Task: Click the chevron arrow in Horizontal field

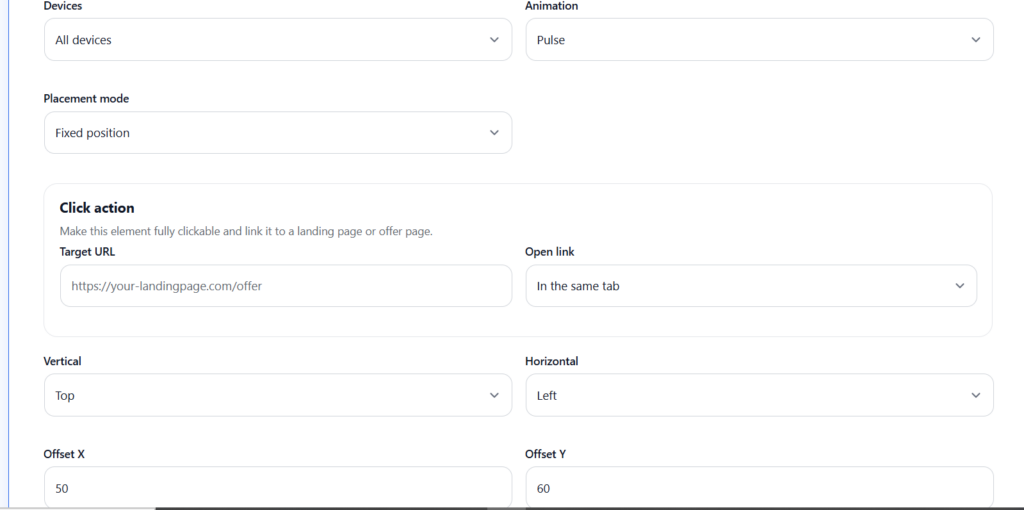Action: coord(976,396)
